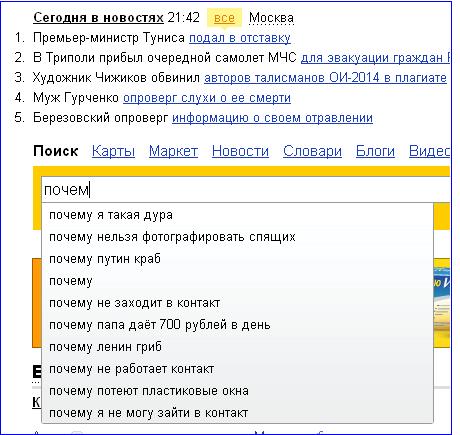
Task: Go to the 'Маркет' service tab
Action: point(173,151)
